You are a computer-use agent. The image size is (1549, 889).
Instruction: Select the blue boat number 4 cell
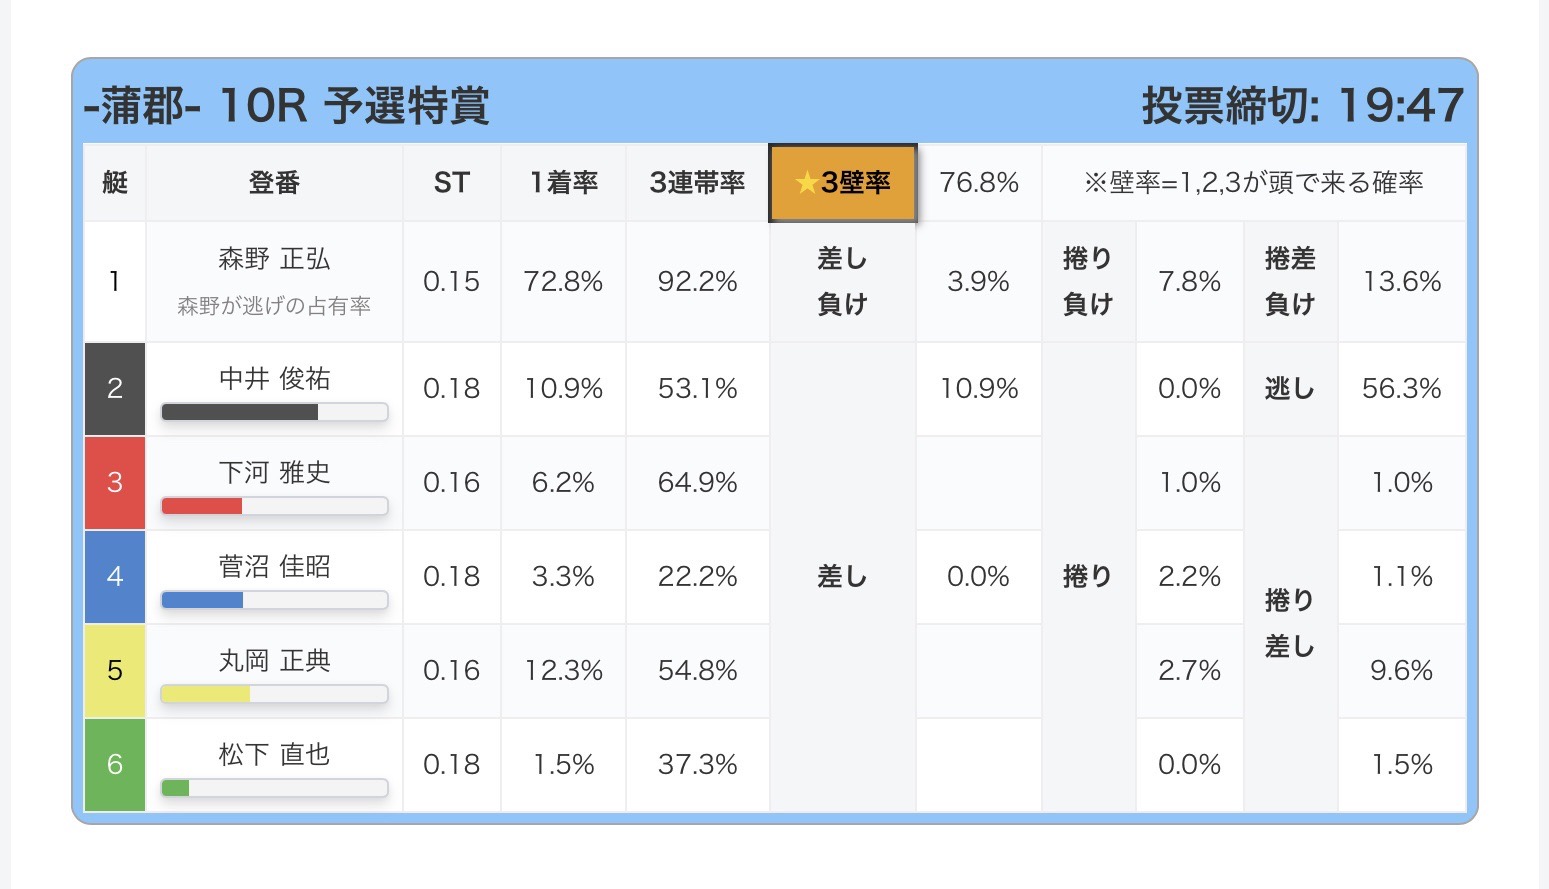tap(115, 576)
